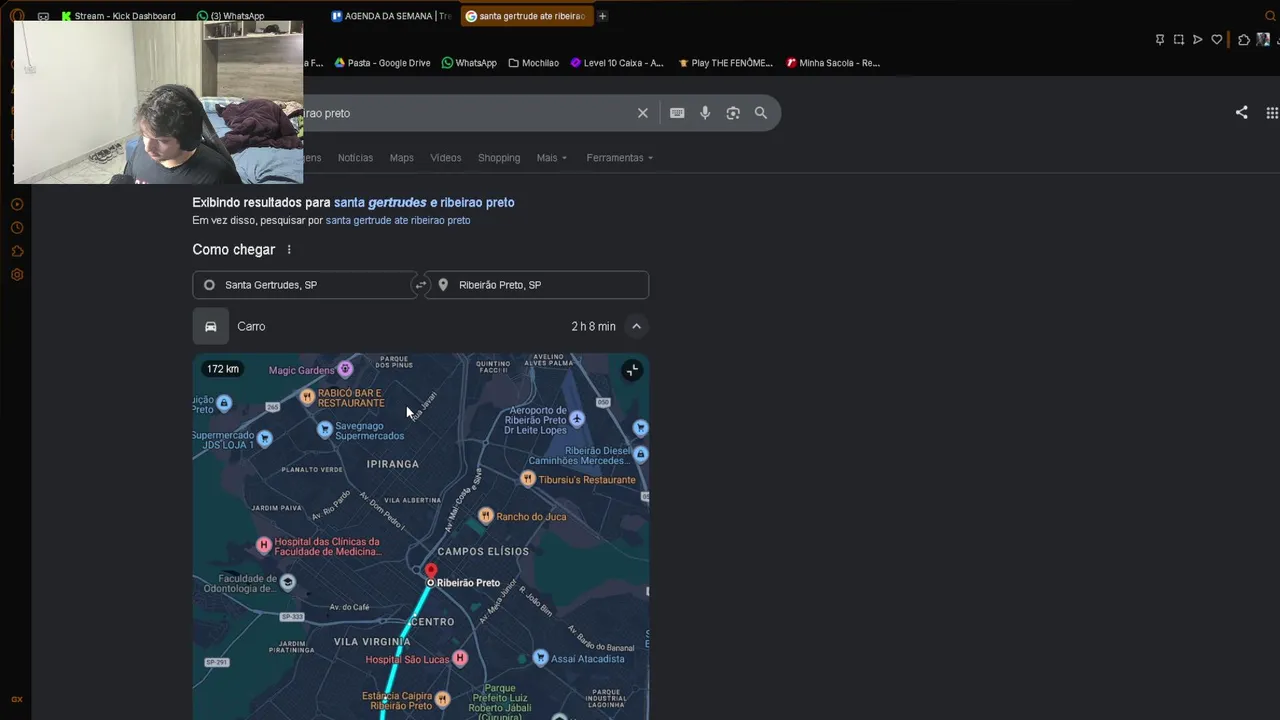Switch to the Notícias results tab
The height and width of the screenshot is (720, 1280).
355,158
